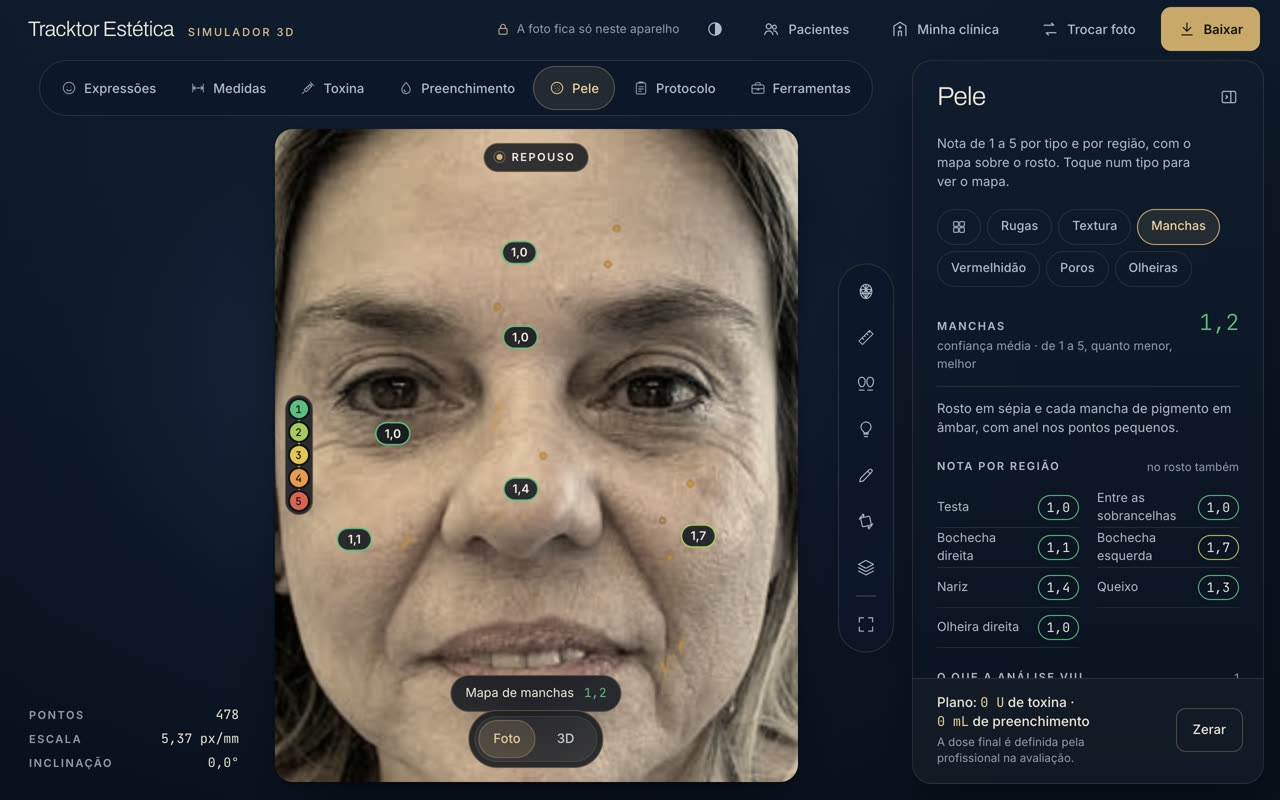Select the Queixo 1,3 score in the region list

pyautogui.click(x=1218, y=587)
